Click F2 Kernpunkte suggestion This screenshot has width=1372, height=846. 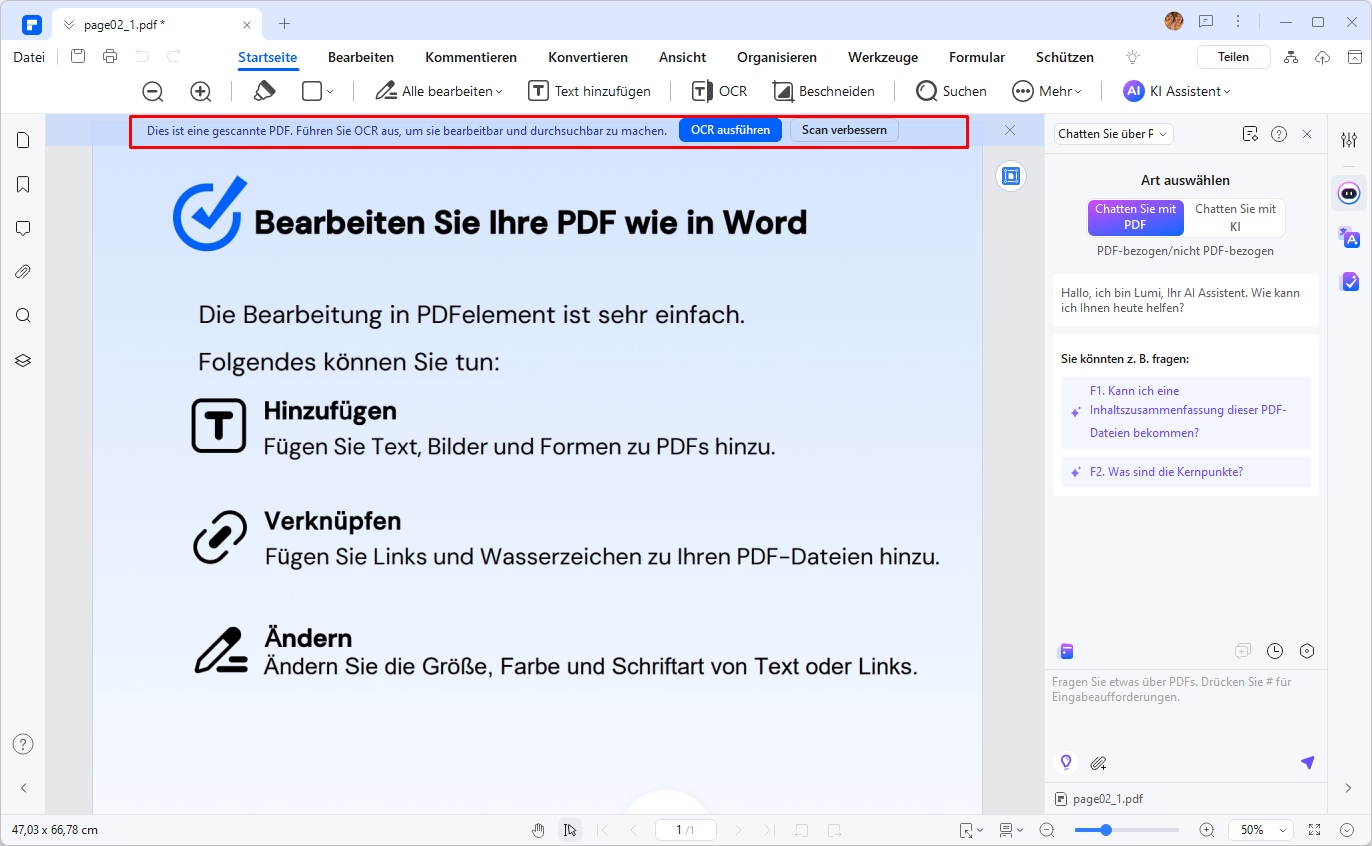point(1186,472)
